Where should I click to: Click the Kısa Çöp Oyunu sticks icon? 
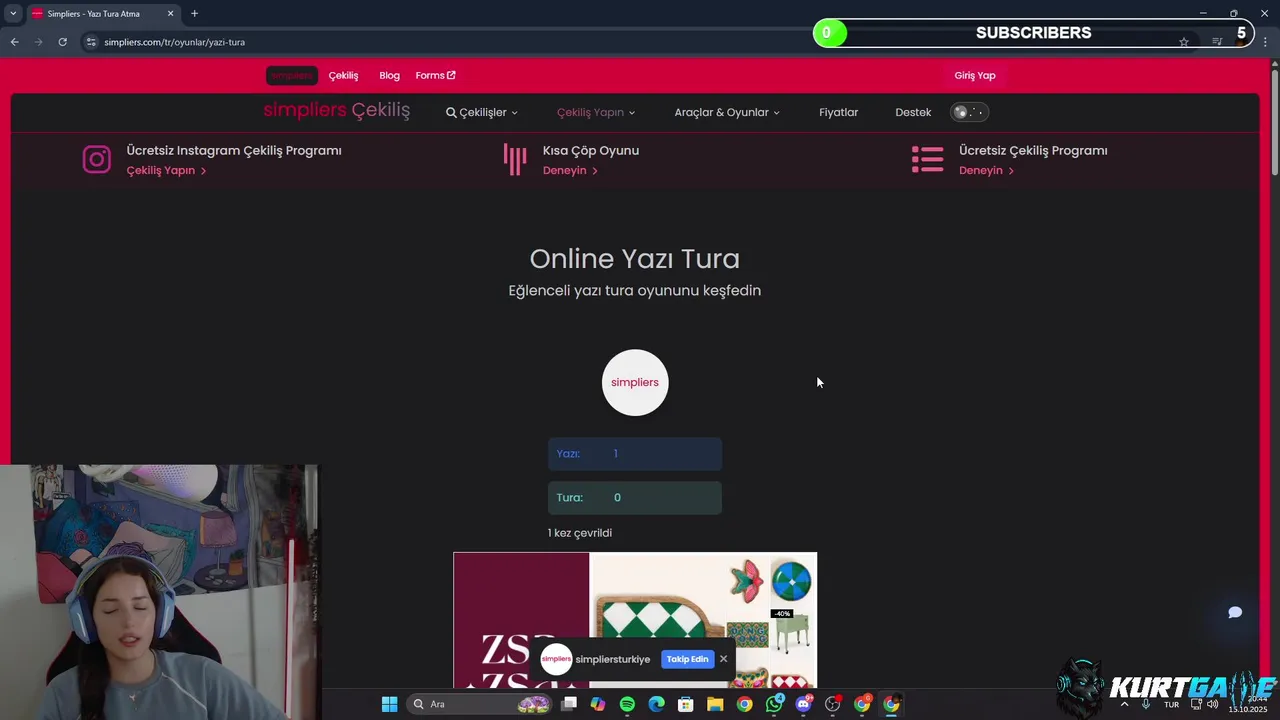pos(515,160)
